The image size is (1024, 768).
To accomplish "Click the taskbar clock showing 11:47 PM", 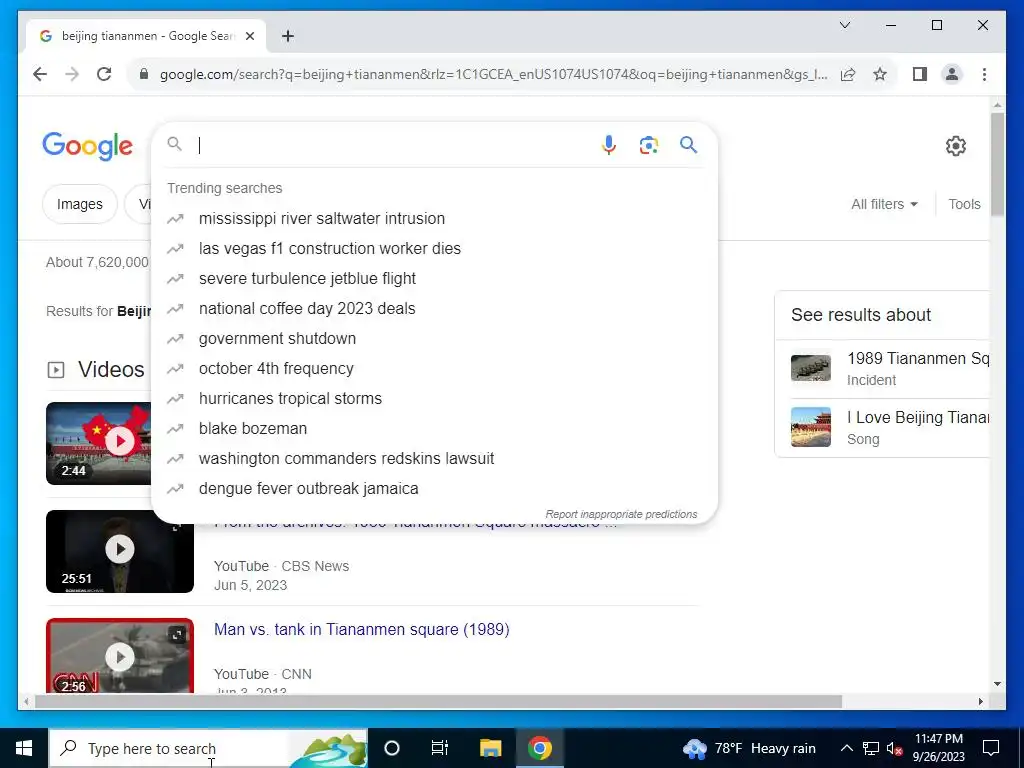I will click(x=938, y=748).
